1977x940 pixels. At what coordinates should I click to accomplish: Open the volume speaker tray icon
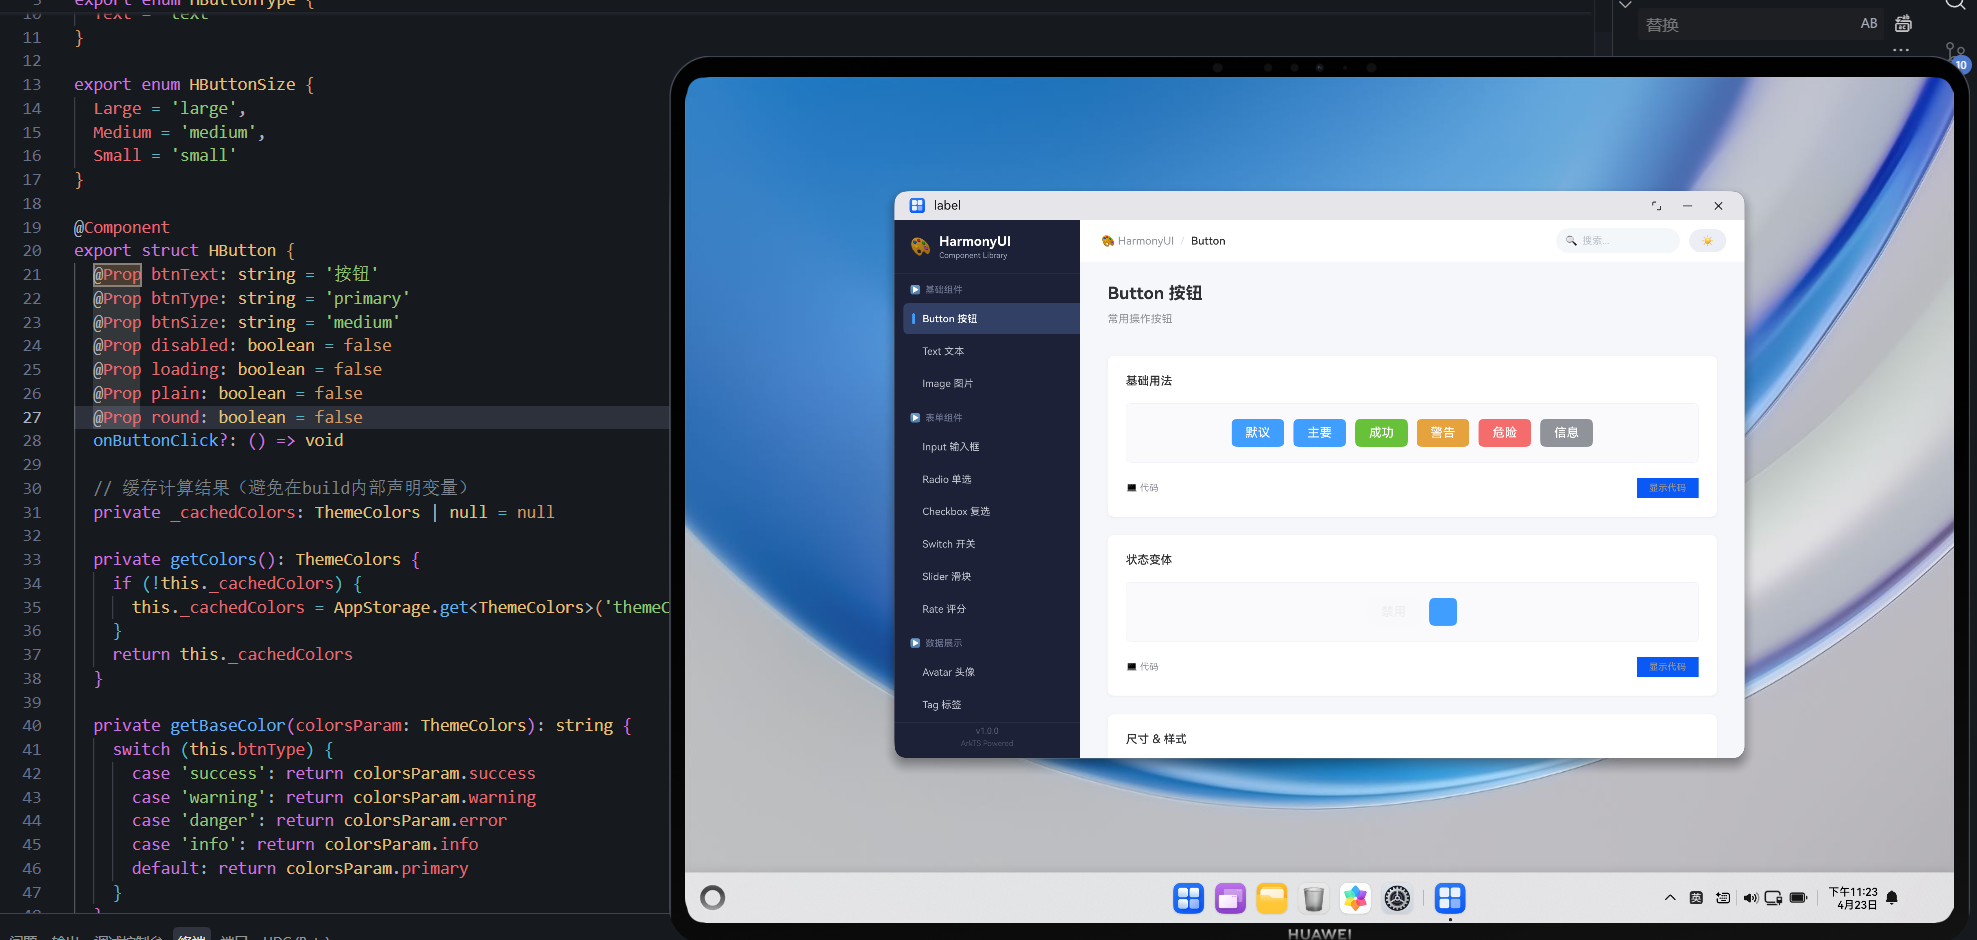pyautogui.click(x=1750, y=898)
